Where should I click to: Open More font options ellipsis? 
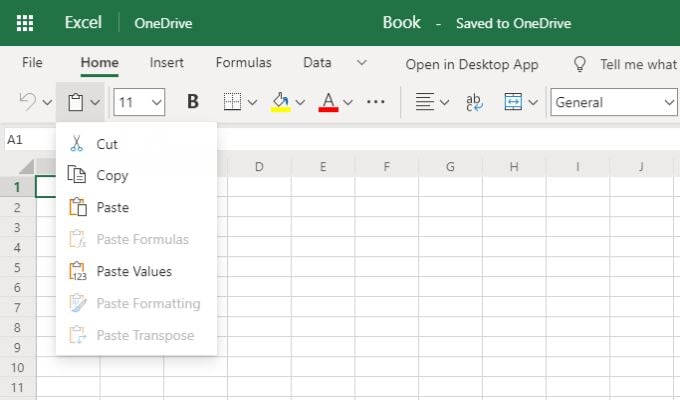click(376, 101)
